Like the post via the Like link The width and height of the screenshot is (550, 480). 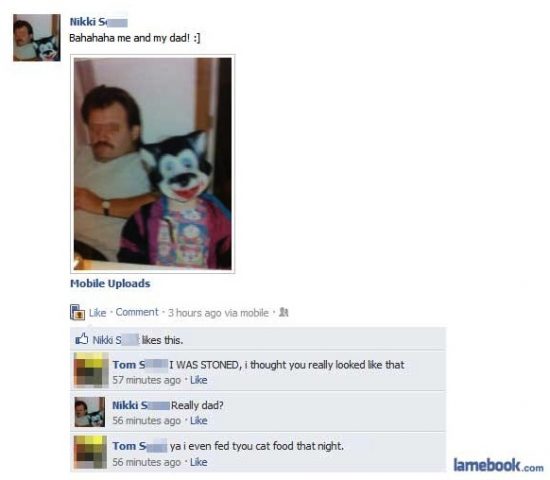pos(97,313)
